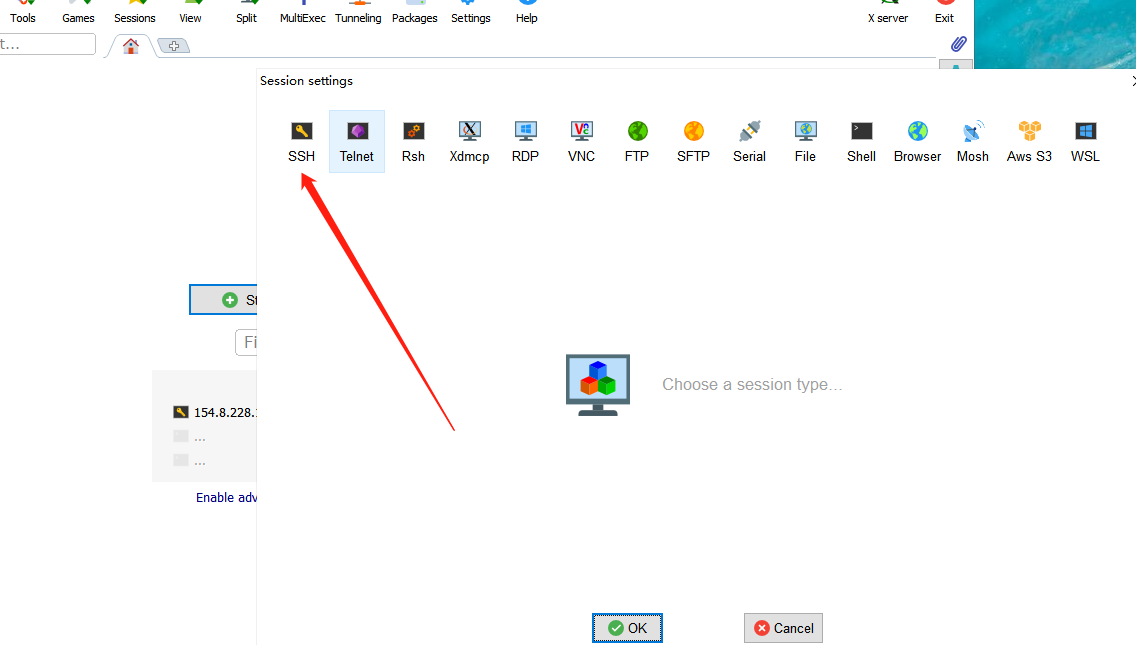This screenshot has width=1136, height=645.
Task: Open the Tools menu in toolbar
Action: tap(22, 13)
